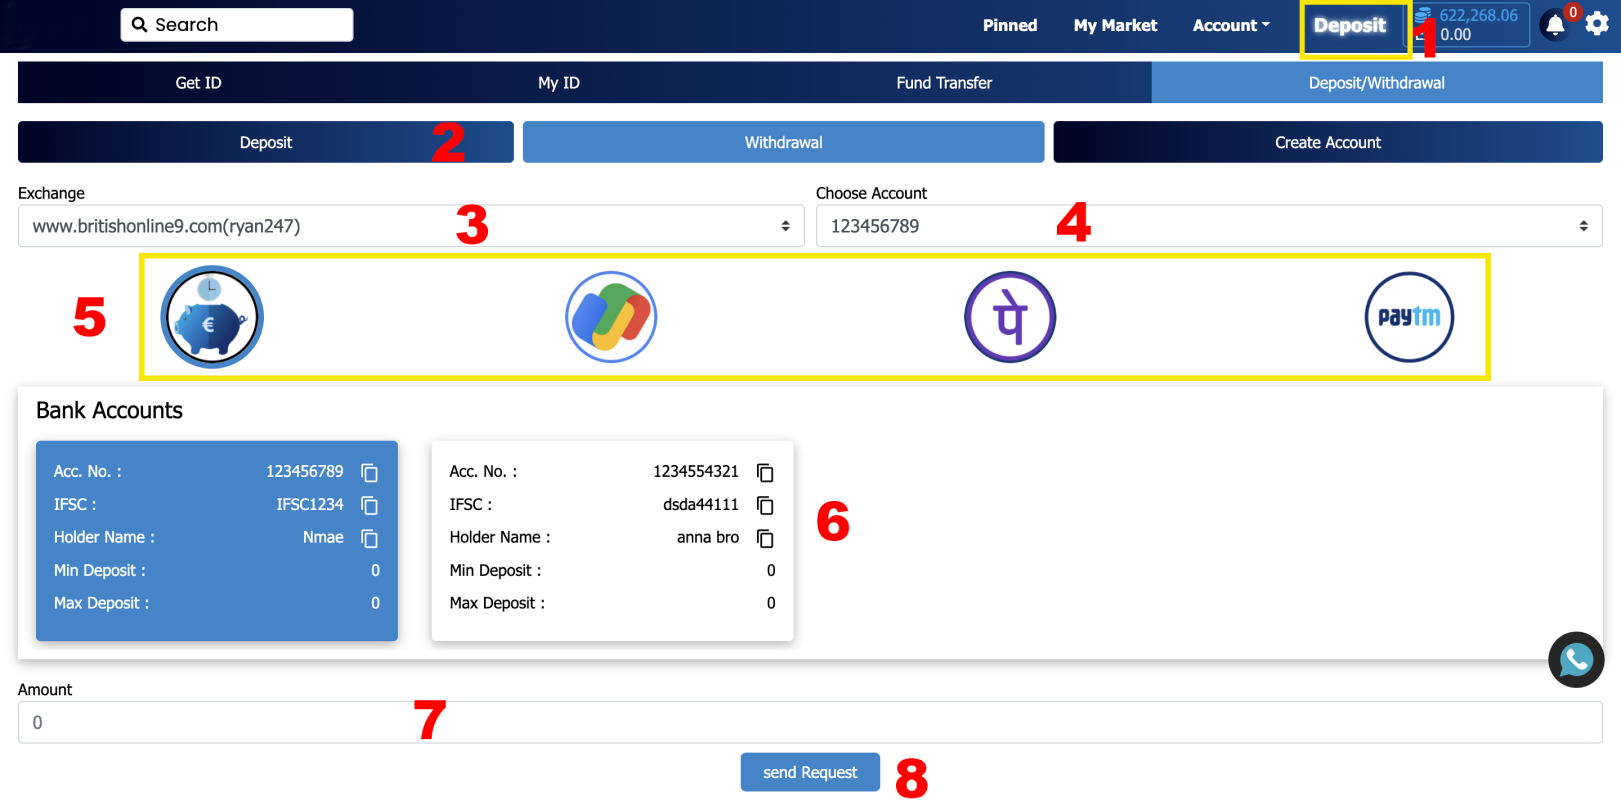Image resolution: width=1621 pixels, height=809 pixels.
Task: Copy IFSC code dsda44111
Action: point(765,505)
